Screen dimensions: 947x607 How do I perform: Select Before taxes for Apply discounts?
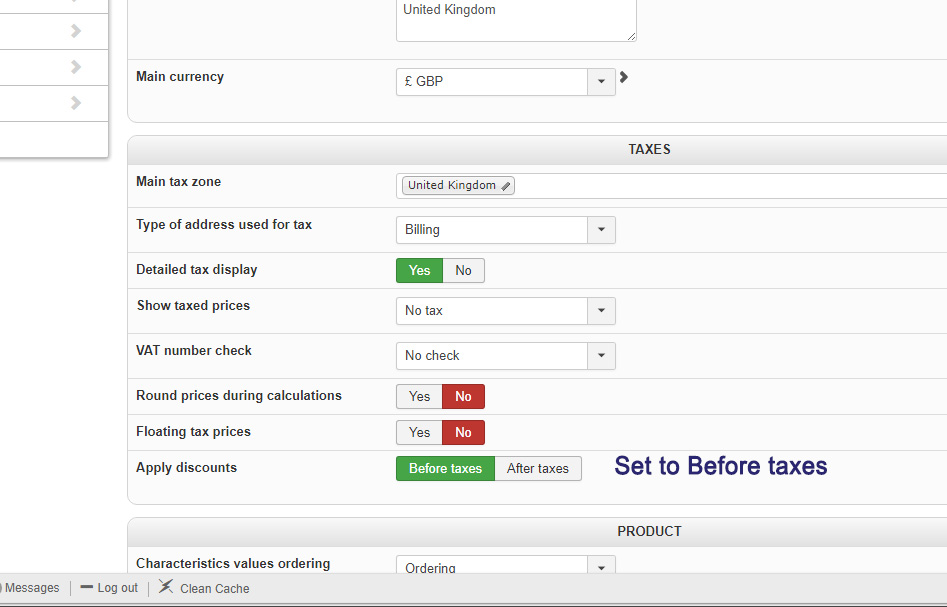[x=445, y=468]
